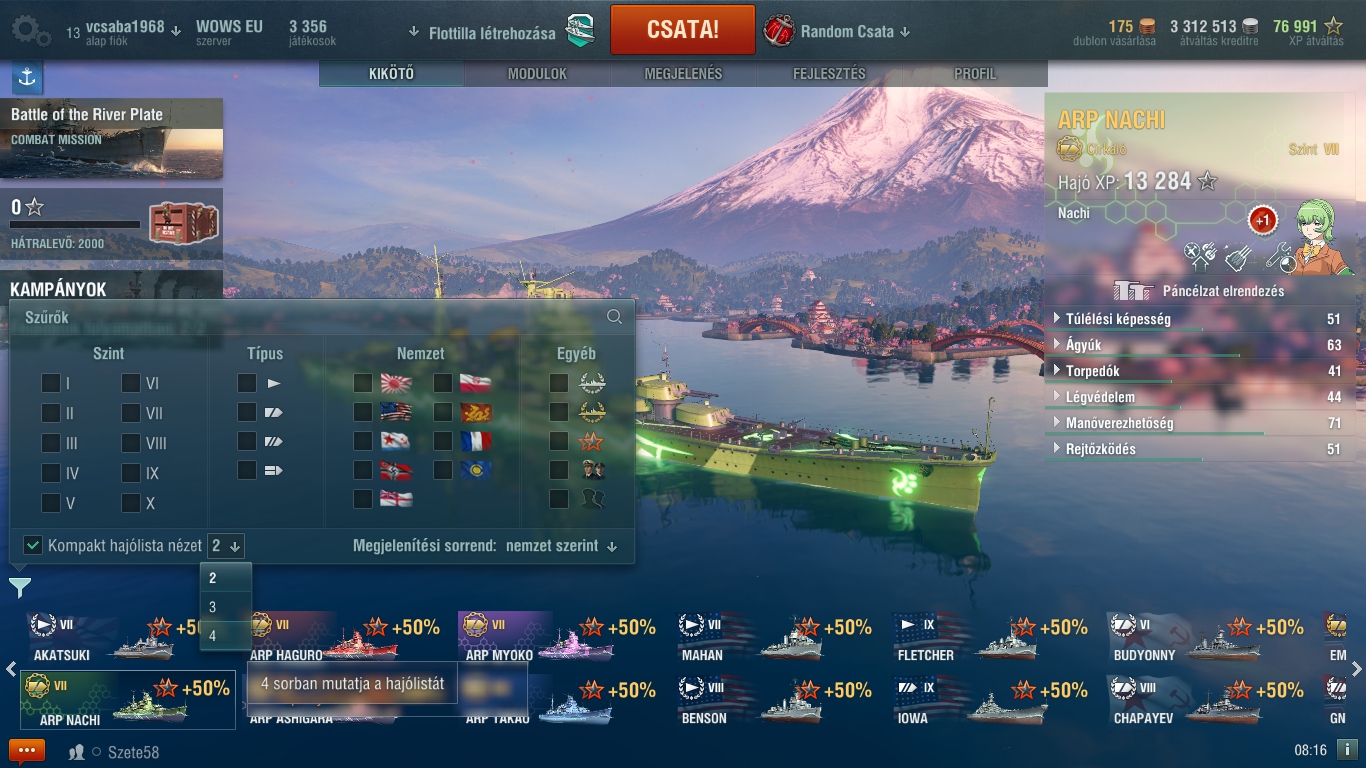Open the chat speech bubble icon
Viewport: 1366px width, 768px height.
coord(27,751)
